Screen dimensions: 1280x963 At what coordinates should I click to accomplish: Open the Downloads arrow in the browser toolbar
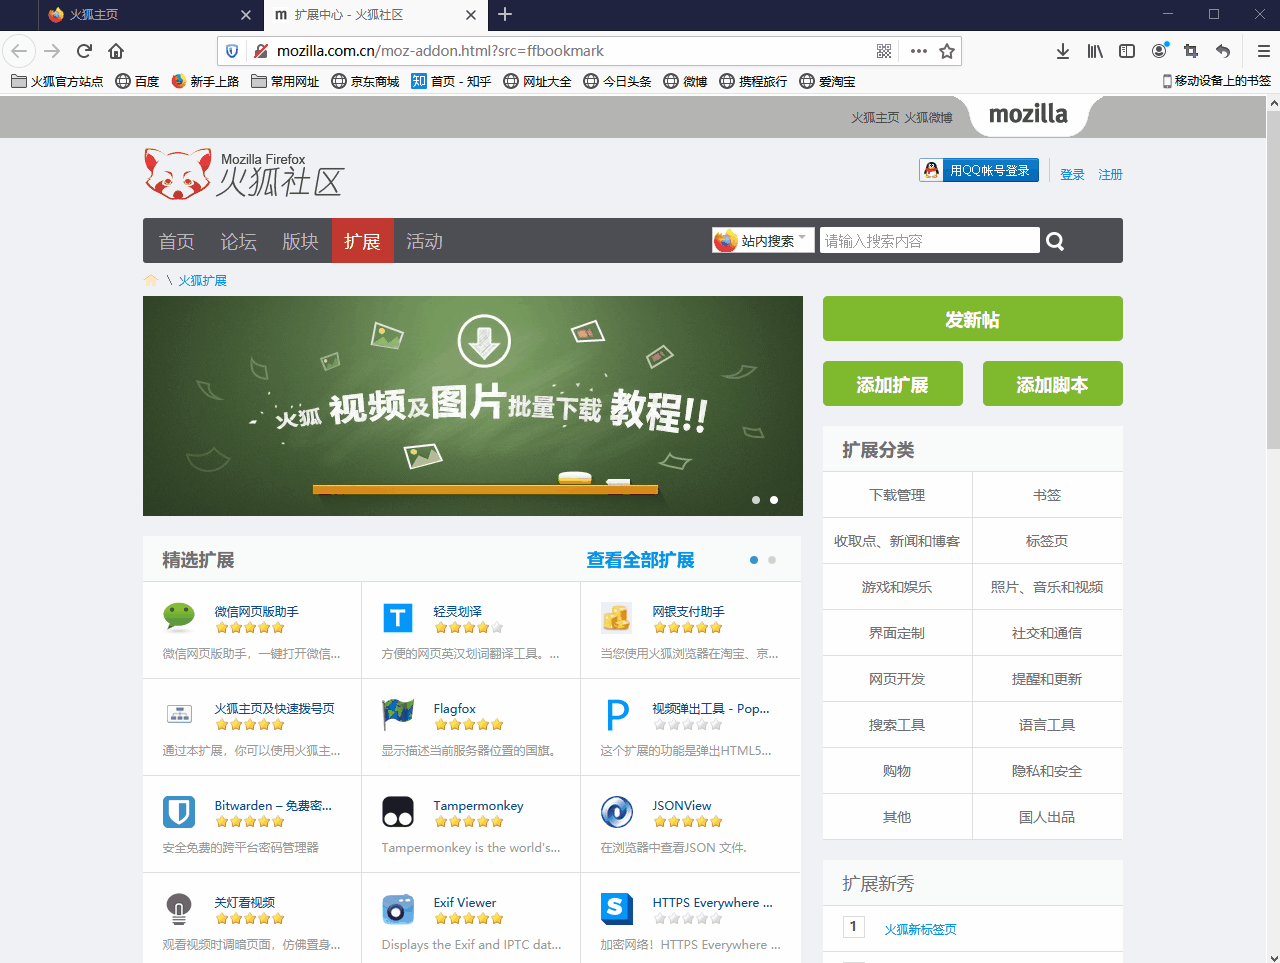click(x=1062, y=51)
